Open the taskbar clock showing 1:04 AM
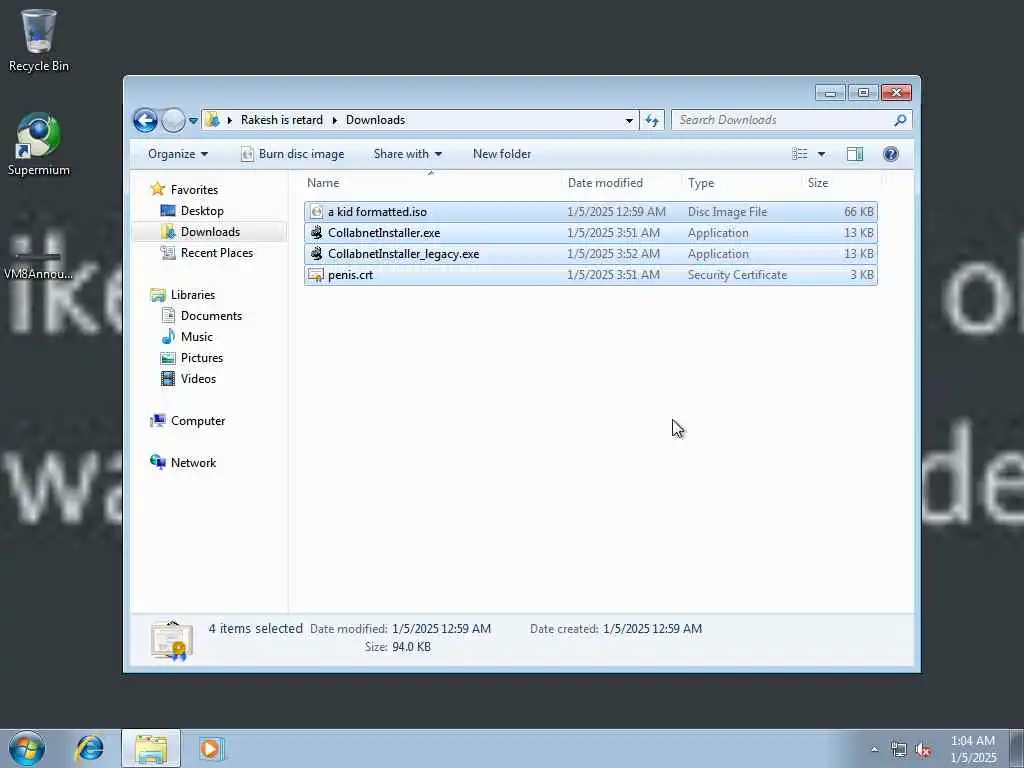This screenshot has width=1024, height=768. pos(973,749)
